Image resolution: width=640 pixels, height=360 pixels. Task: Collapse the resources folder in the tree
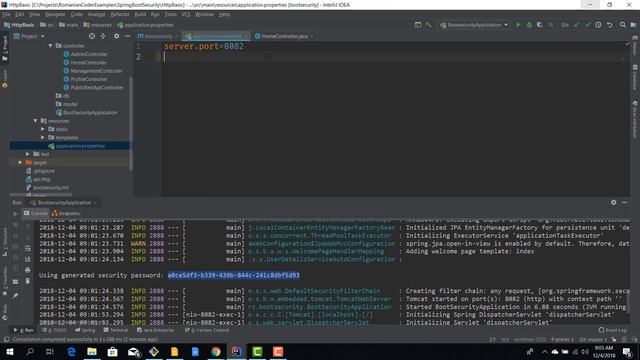(36, 121)
